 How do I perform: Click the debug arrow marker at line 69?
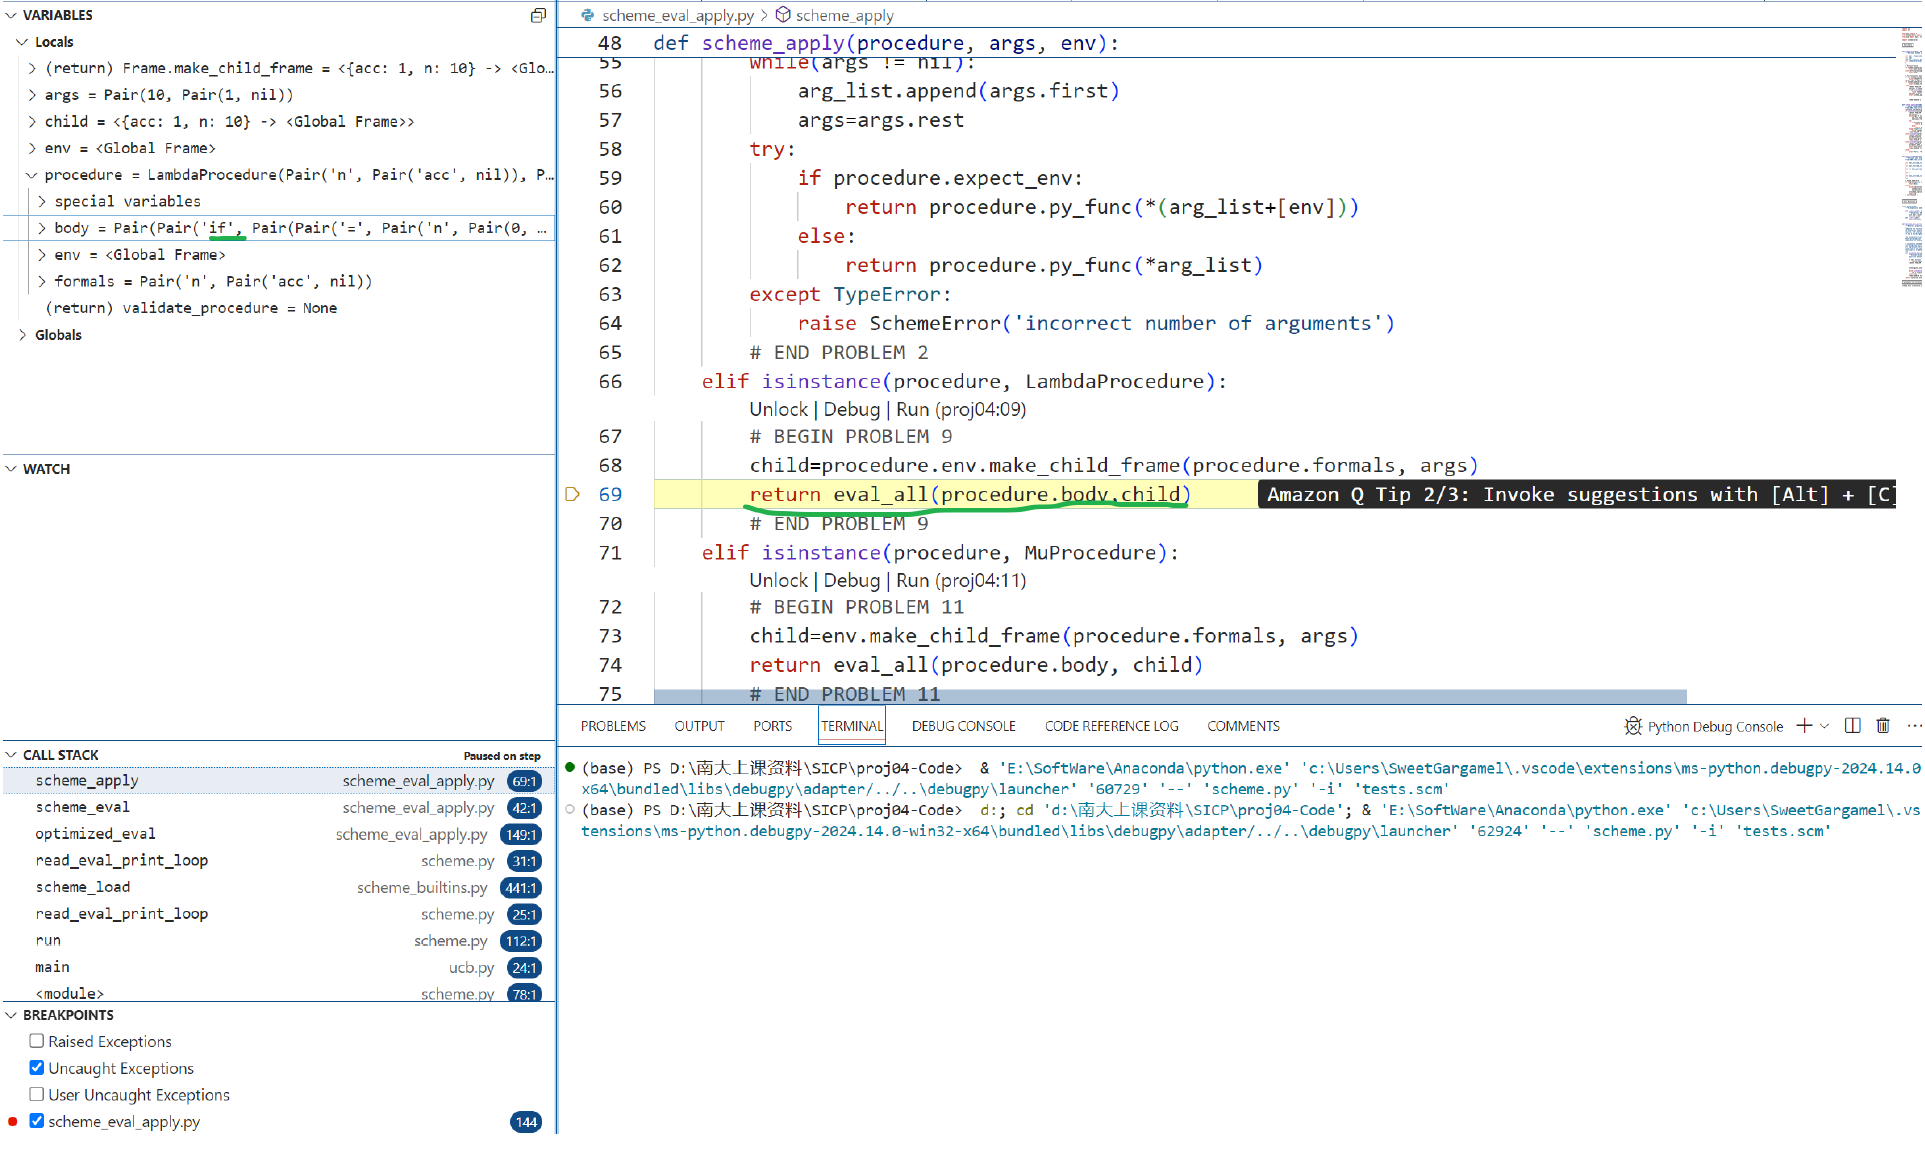coord(573,494)
